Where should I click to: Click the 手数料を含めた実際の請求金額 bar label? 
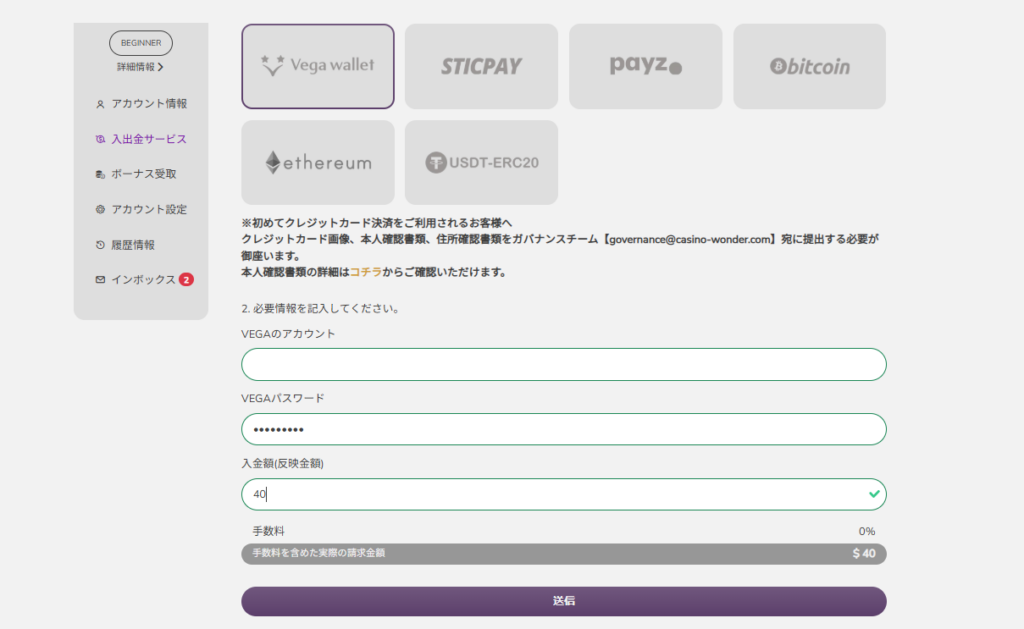coord(319,553)
